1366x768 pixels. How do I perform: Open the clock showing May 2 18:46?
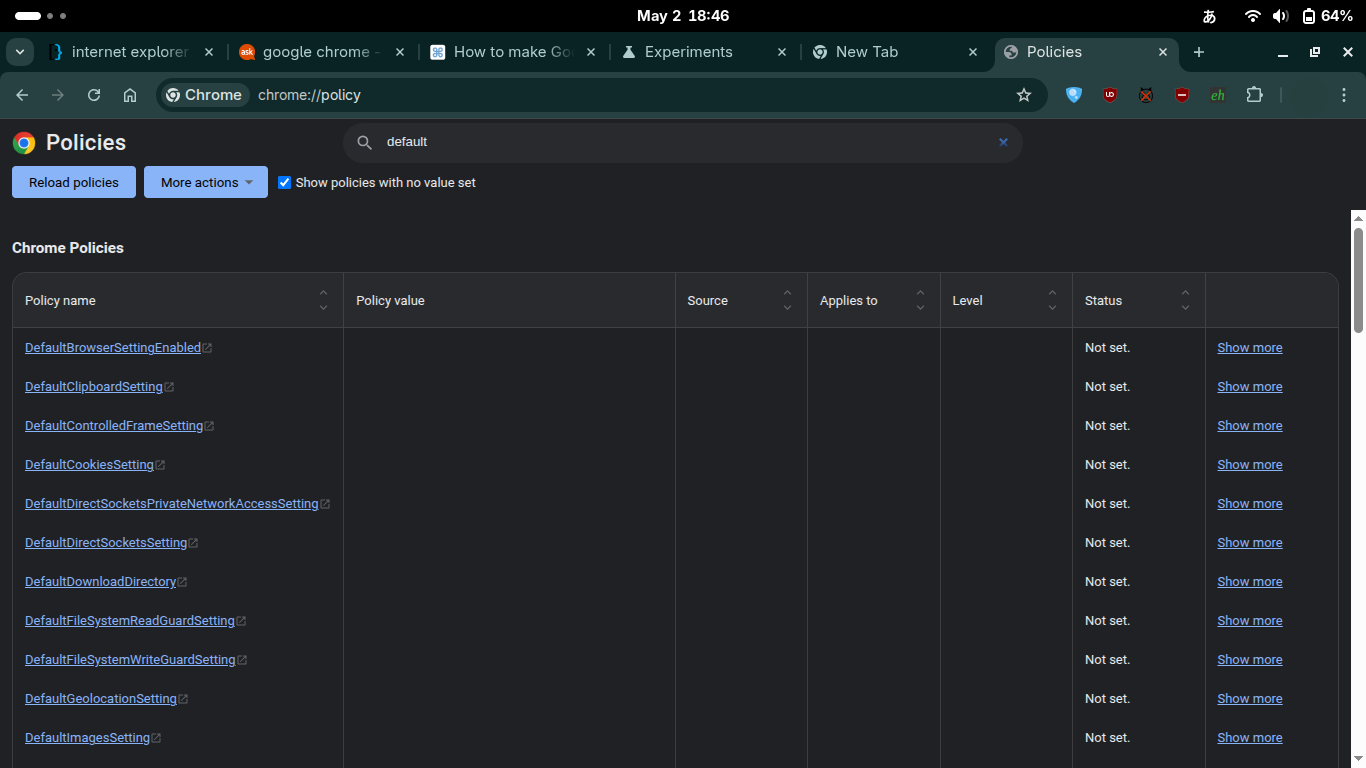click(x=683, y=16)
